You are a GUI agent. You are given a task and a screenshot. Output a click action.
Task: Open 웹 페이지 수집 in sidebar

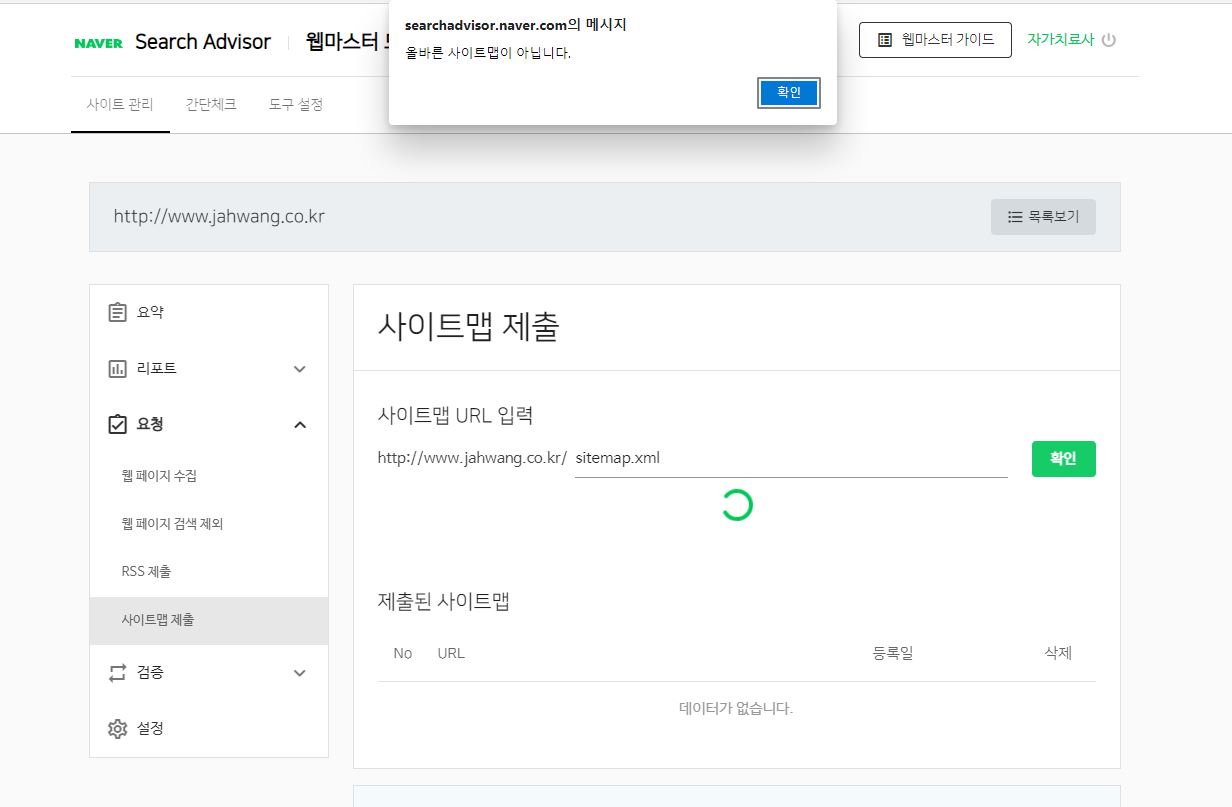point(159,476)
